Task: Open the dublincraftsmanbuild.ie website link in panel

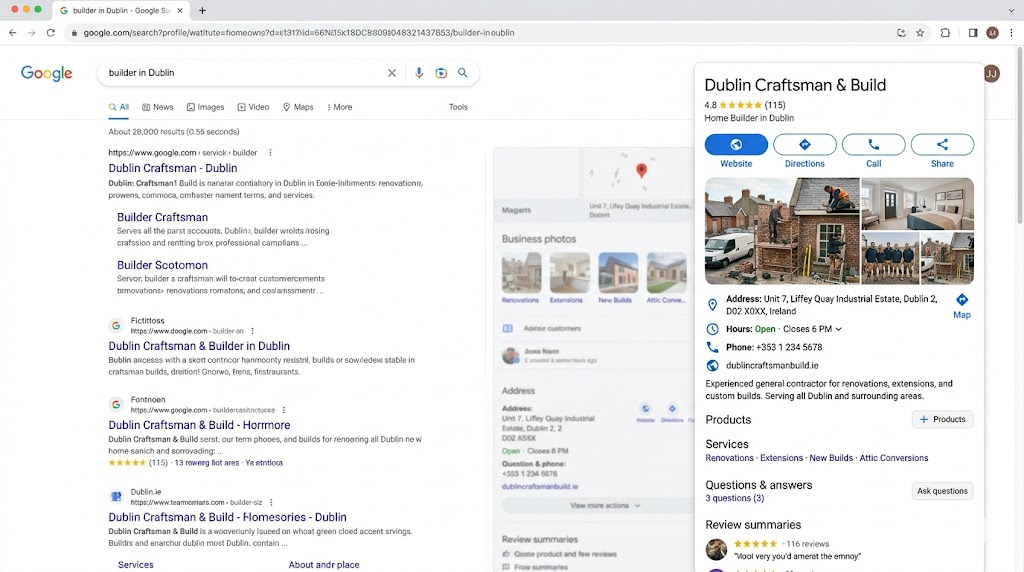Action: click(772, 366)
